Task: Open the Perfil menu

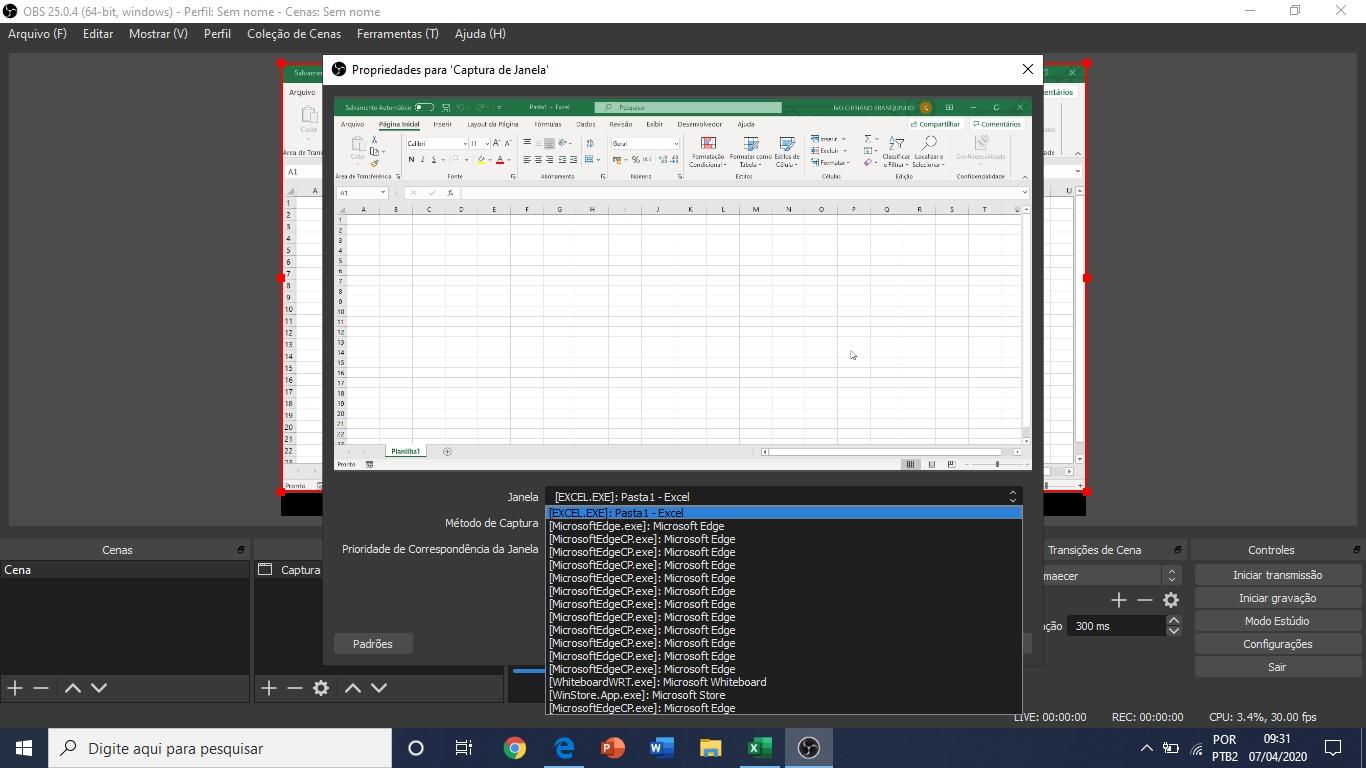Action: pos(217,34)
